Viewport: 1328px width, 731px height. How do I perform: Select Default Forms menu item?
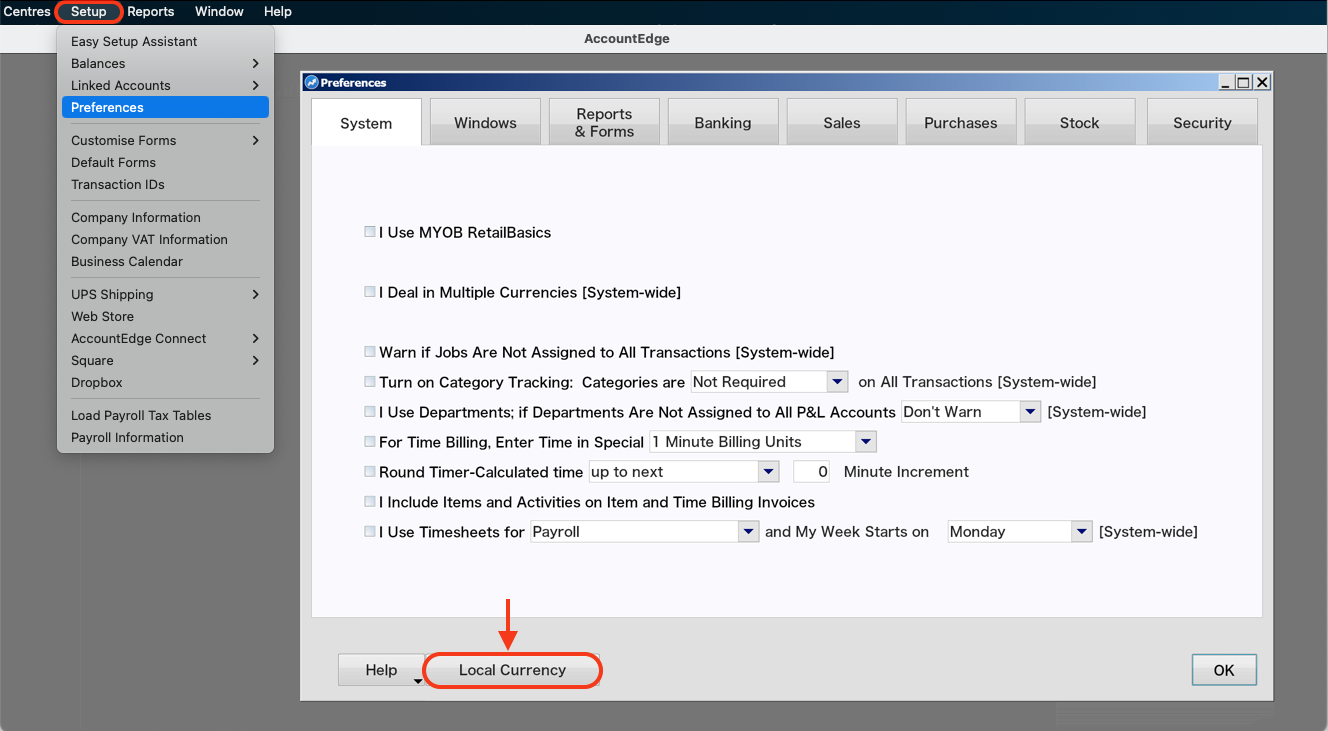pyautogui.click(x=165, y=162)
